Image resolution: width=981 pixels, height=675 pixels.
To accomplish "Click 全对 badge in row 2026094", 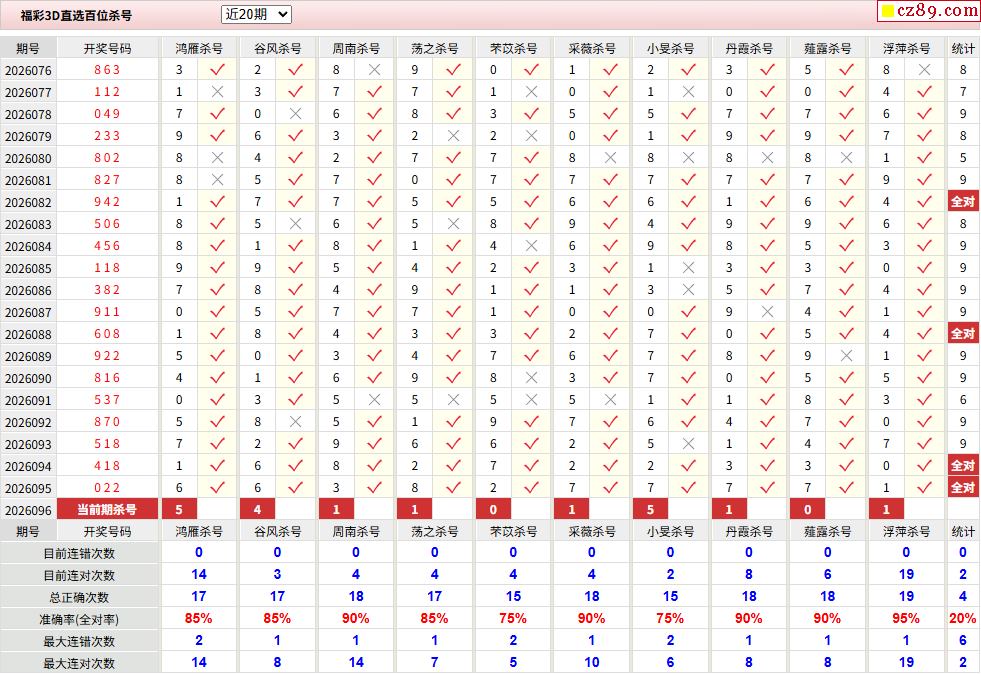I will tap(963, 465).
